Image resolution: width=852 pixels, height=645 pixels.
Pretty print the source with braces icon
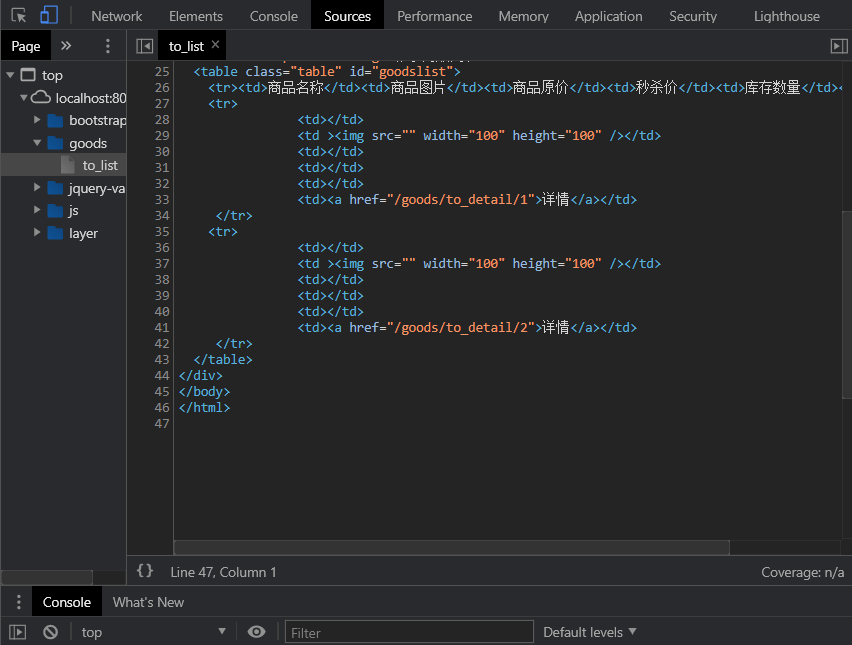145,571
